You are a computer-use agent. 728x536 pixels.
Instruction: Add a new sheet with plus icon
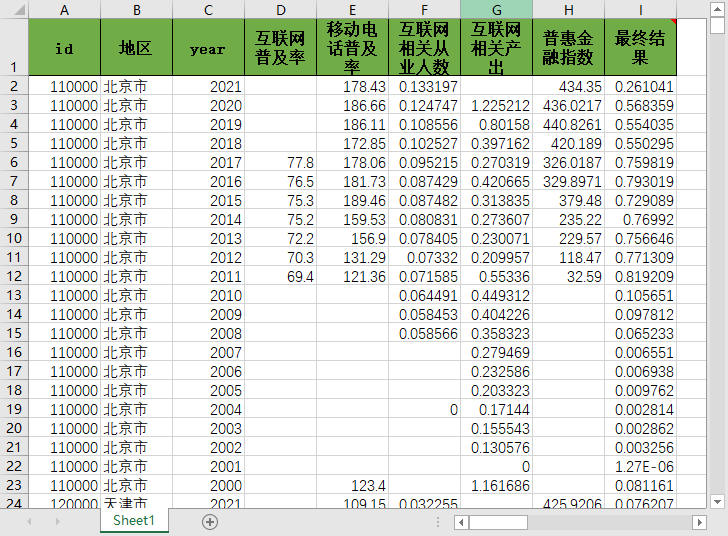click(210, 522)
